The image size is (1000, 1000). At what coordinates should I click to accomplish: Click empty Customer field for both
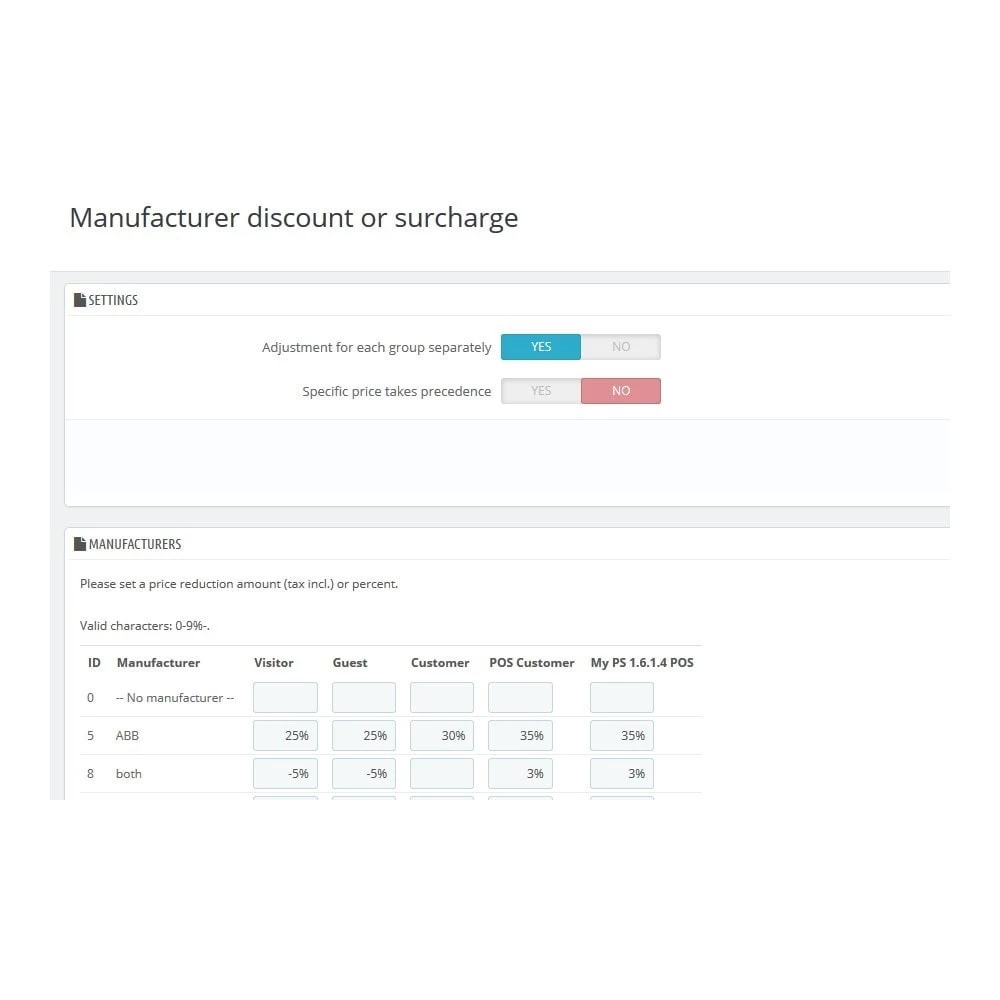(x=442, y=774)
